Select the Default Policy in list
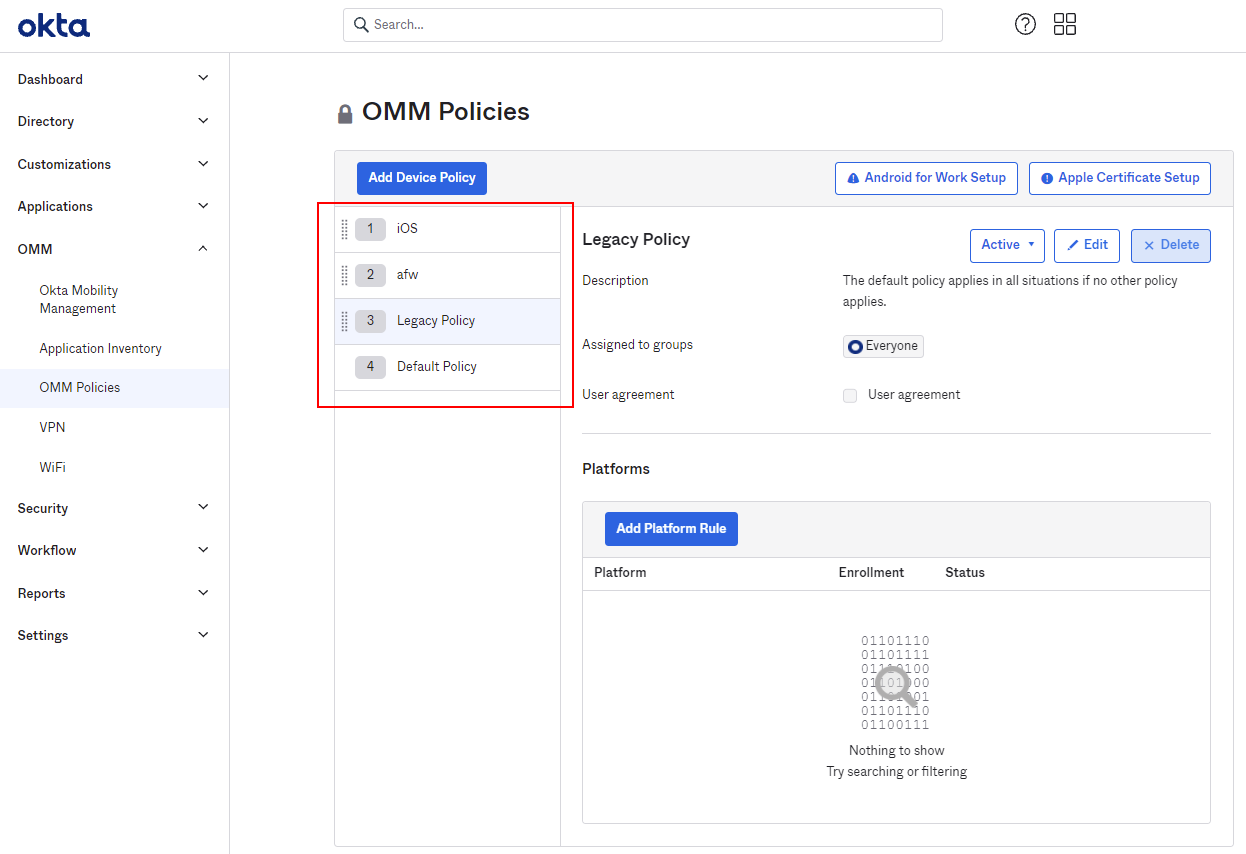Screen dimensions: 1246x854 (x=437, y=367)
